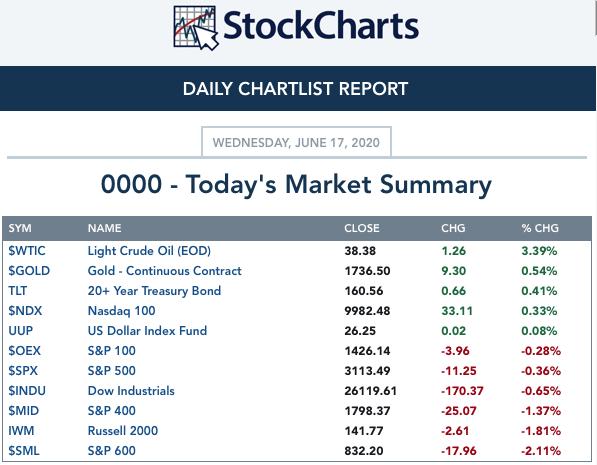Click the $SML symbol link
Image resolution: width=597 pixels, height=465 pixels.
(x=24, y=451)
